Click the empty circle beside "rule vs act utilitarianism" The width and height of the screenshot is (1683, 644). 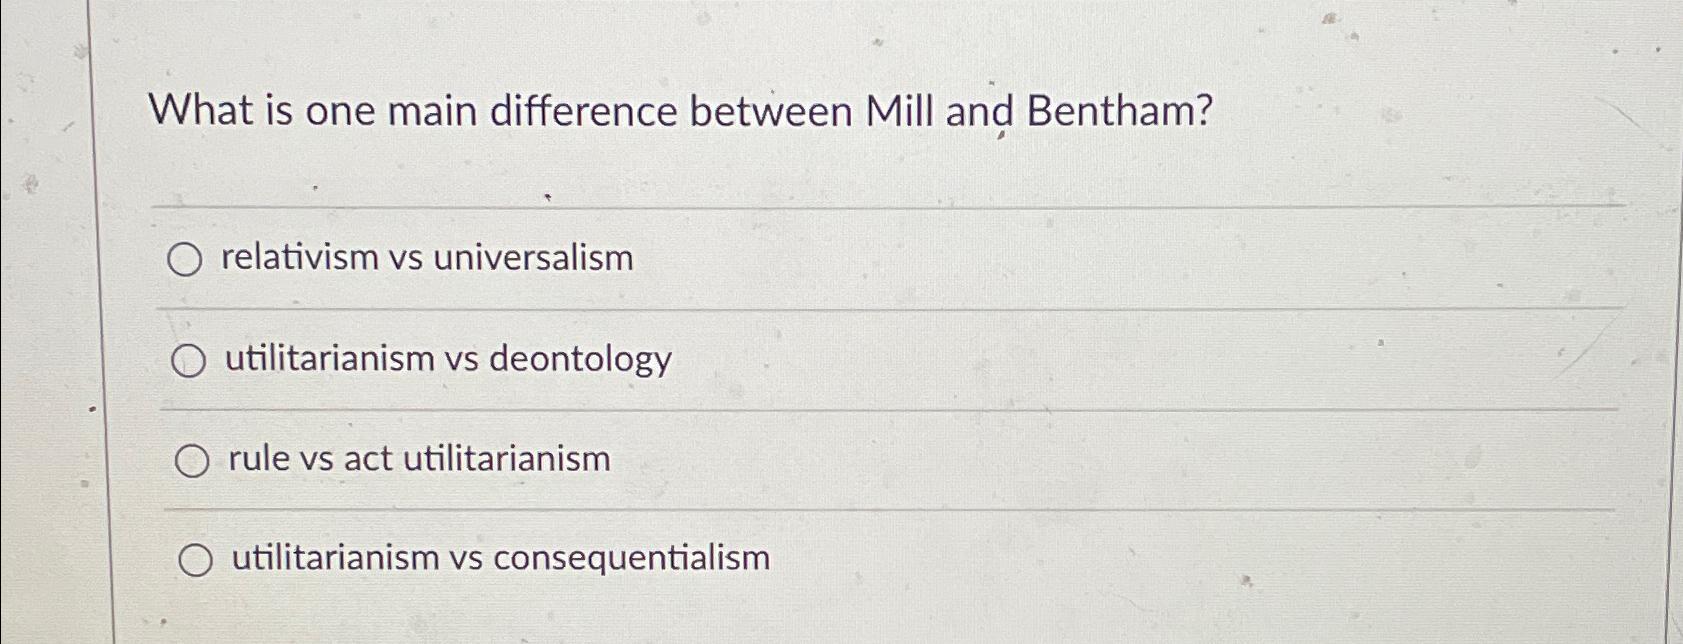(x=192, y=459)
